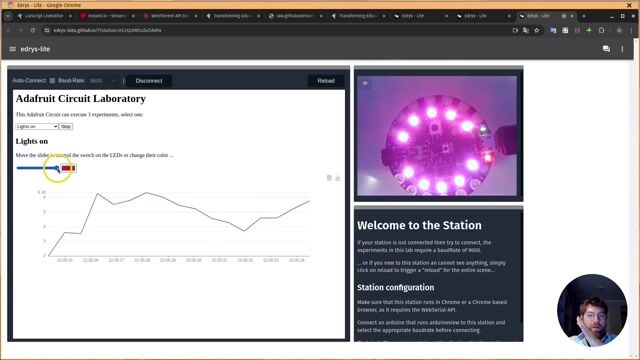Viewport: 640px width, 360px height.
Task: Click the Adafruit Circuit Laboratory heading
Action: pos(81,99)
